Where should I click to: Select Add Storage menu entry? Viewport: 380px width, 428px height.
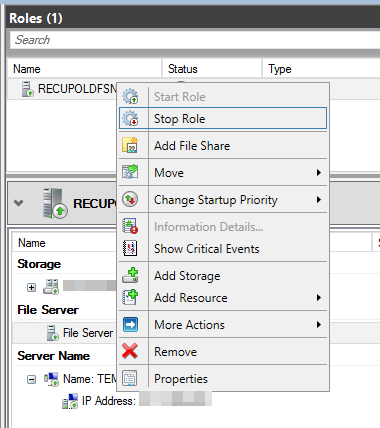pos(223,276)
